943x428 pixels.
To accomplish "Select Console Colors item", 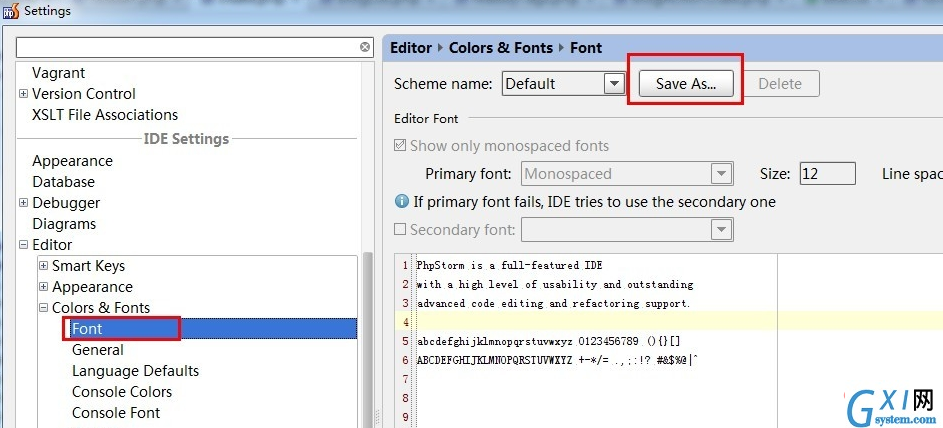I will click(x=121, y=392).
